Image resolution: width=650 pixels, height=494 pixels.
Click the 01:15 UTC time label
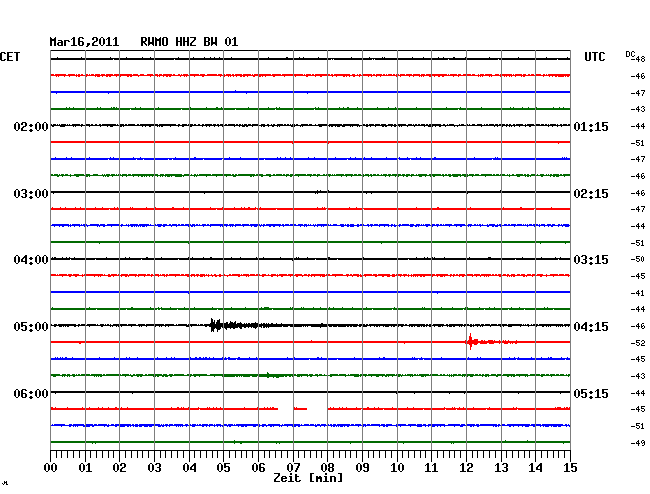tap(591, 127)
